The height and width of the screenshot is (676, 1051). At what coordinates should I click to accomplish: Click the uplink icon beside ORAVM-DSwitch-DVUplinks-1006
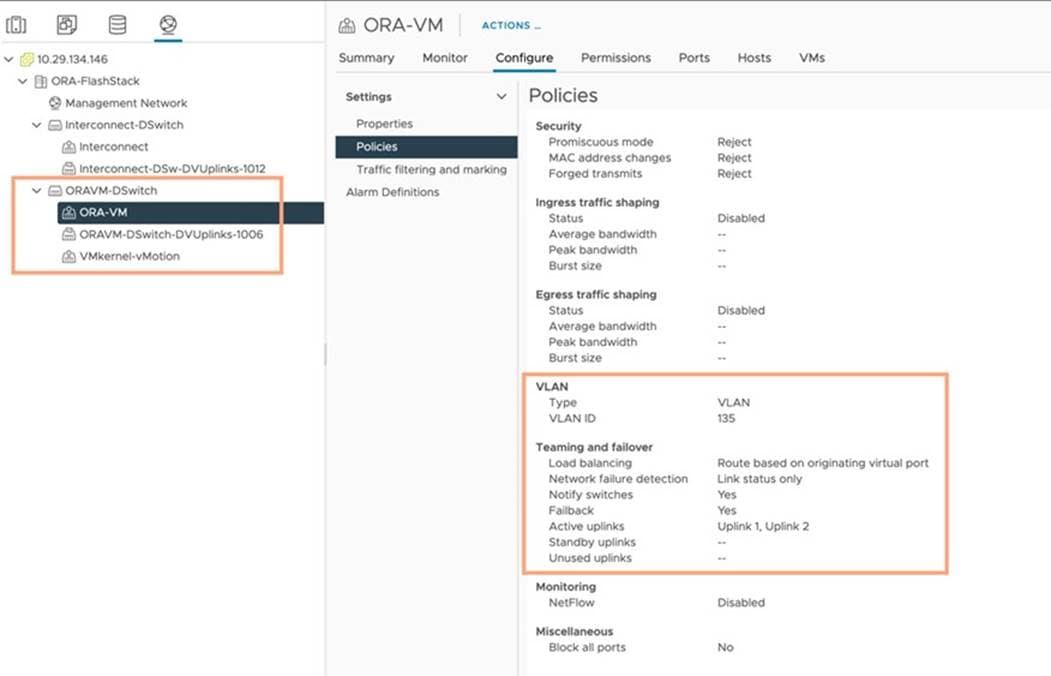pos(68,234)
